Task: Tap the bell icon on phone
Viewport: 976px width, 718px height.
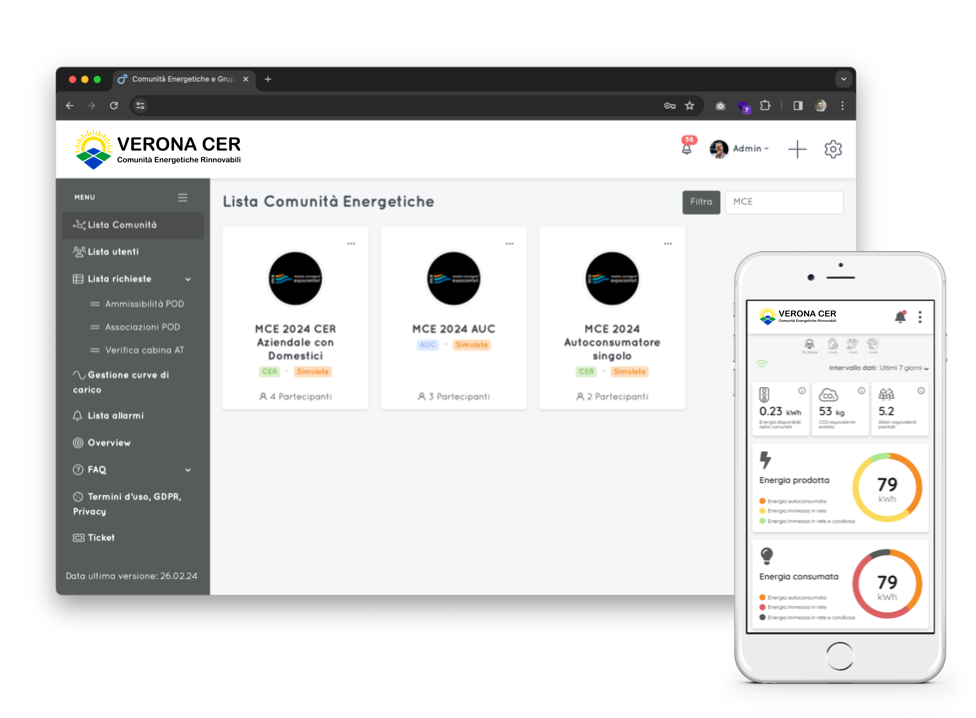Action: click(900, 317)
